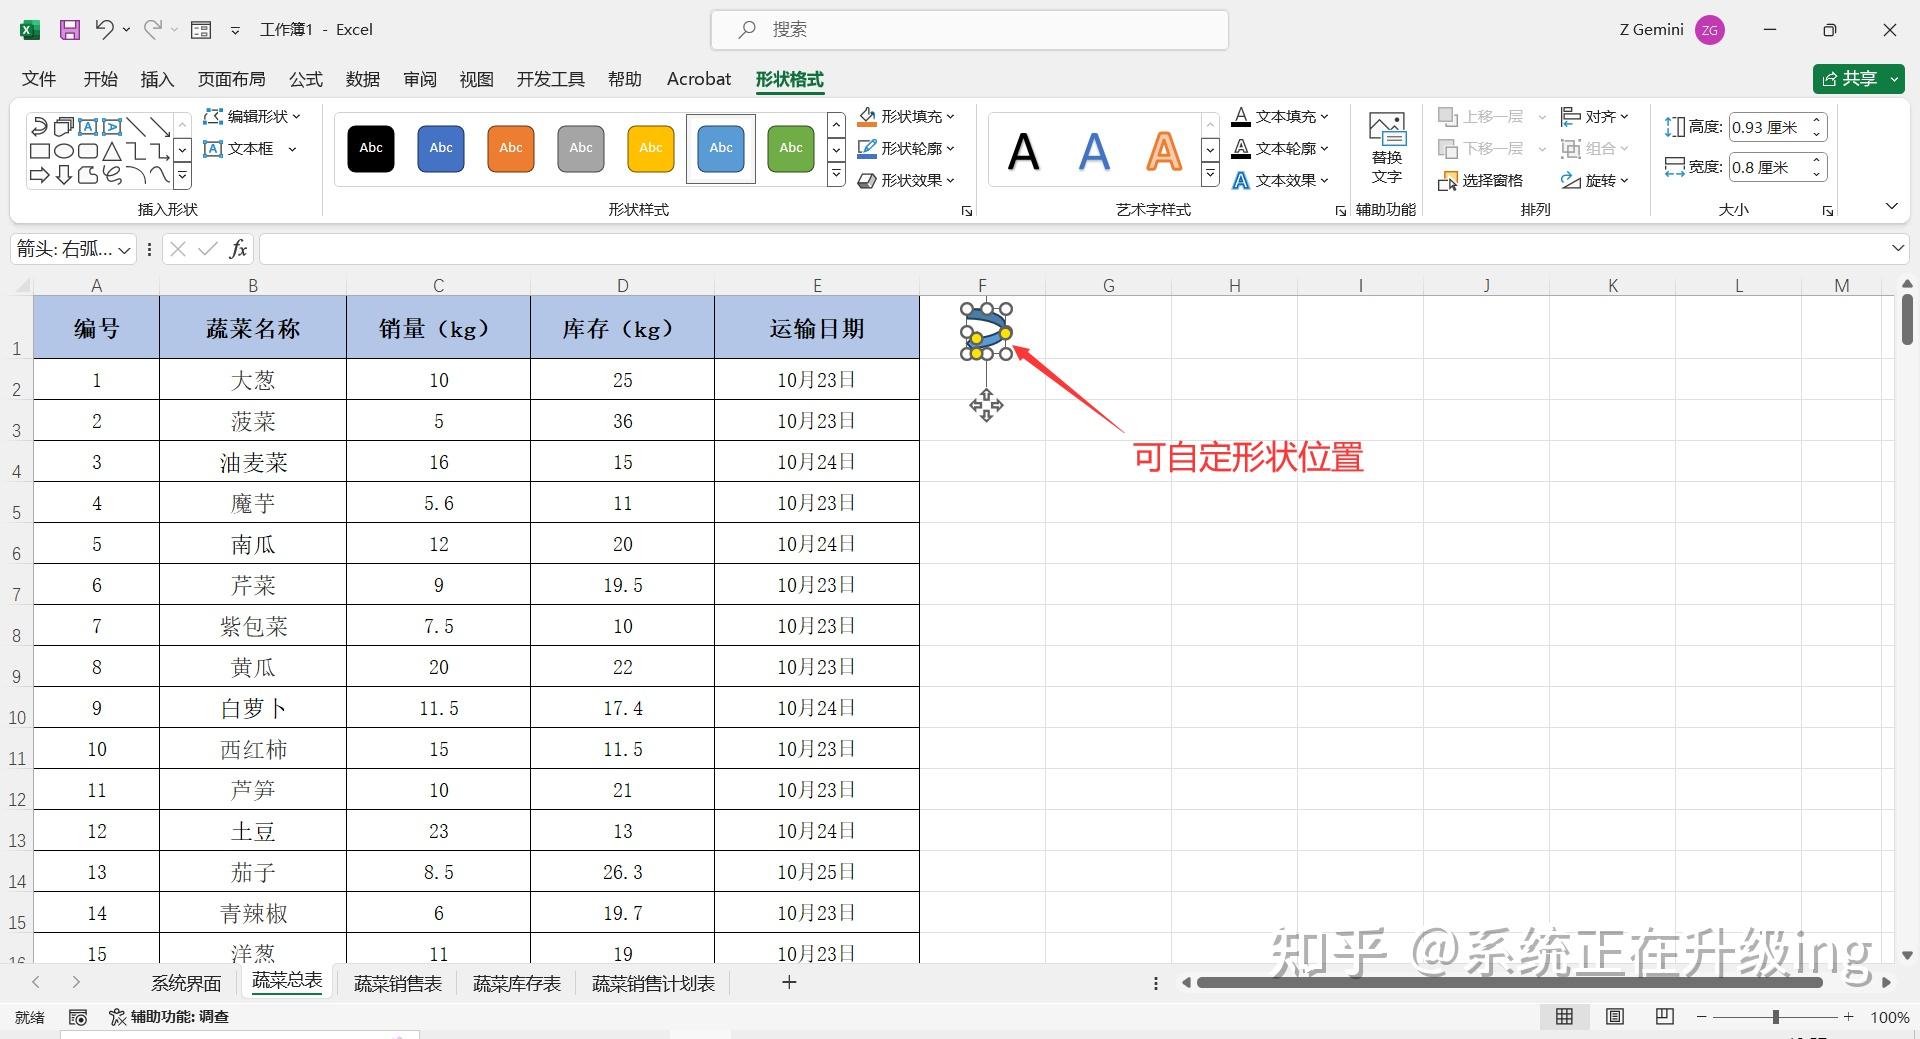Screen dimensions: 1920x1039
Task: Select the scribble freeform shape in the gallery
Action: click(112, 176)
